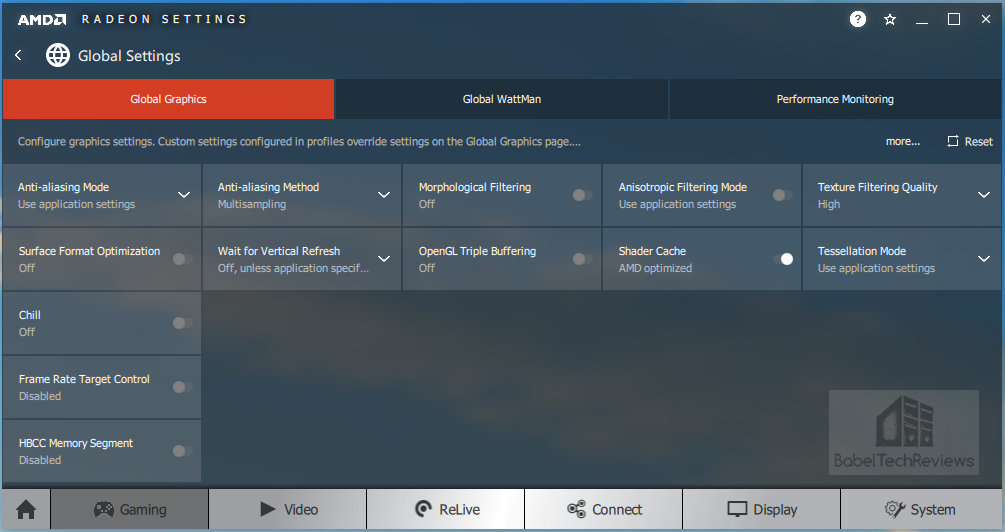Screen dimensions: 1005x532
Task: Click the Global Settings globe icon
Action: [58, 55]
